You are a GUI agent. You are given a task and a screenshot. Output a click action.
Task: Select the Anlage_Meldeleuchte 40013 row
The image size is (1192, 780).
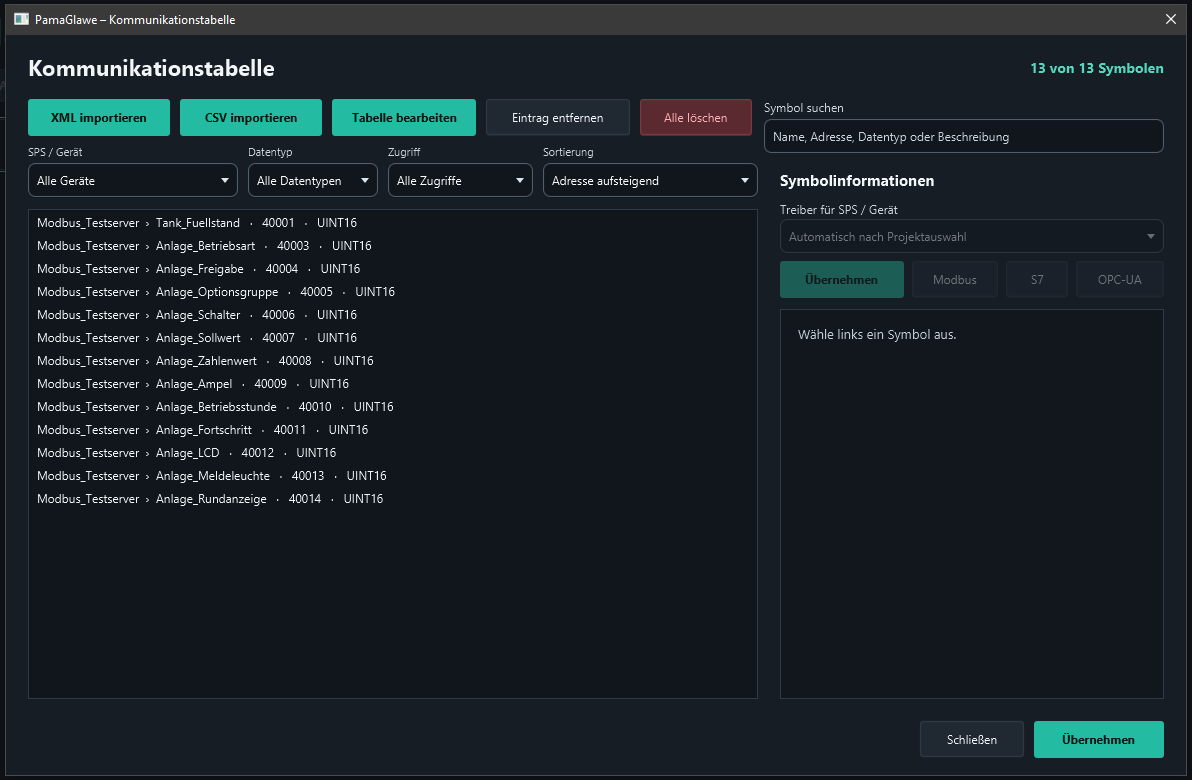point(392,476)
